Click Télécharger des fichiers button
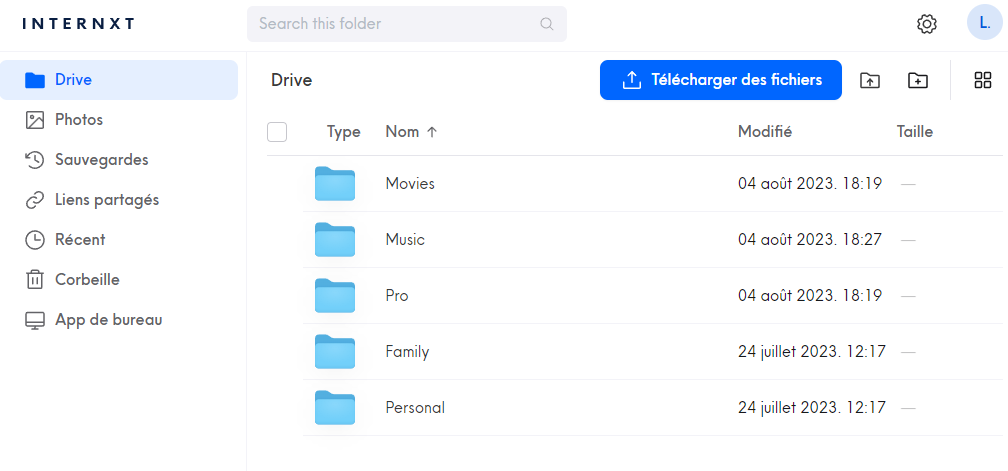The height and width of the screenshot is (471, 1008). click(x=720, y=80)
